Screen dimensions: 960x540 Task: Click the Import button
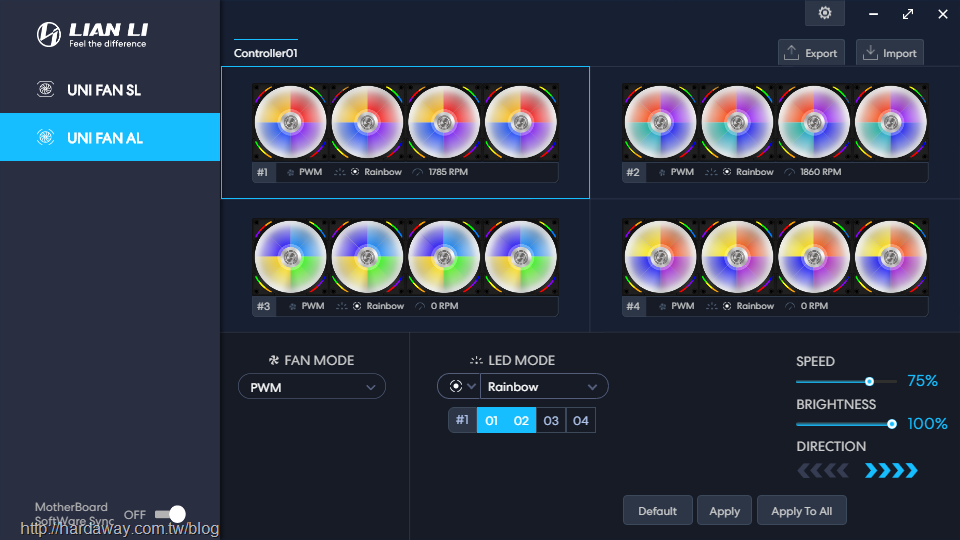point(890,53)
